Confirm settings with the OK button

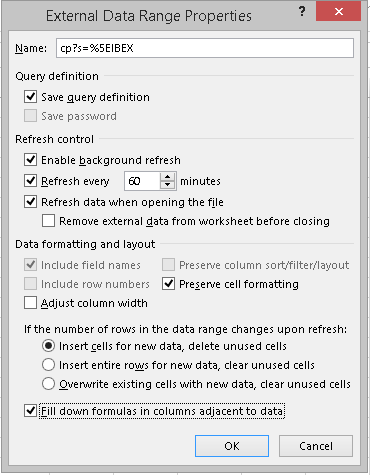232,446
